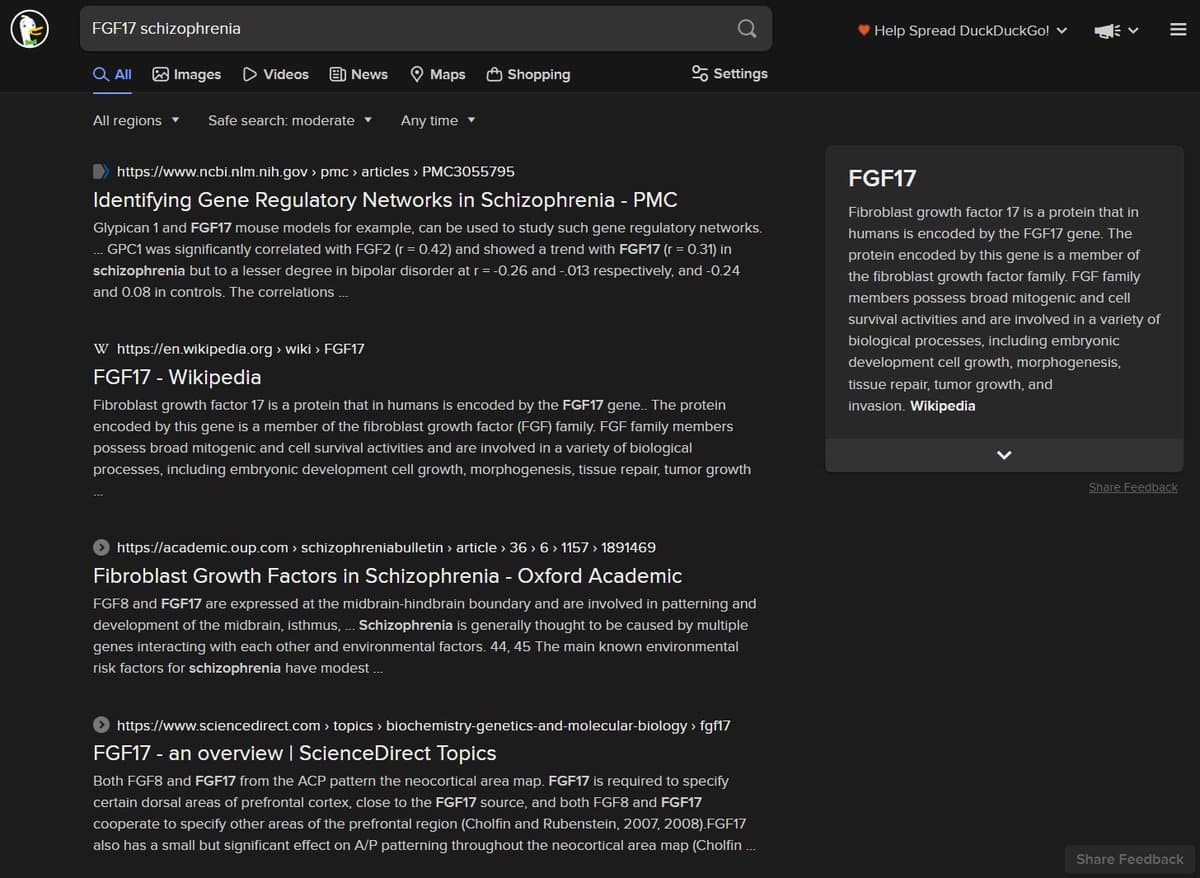Viewport: 1200px width, 878px height.
Task: Open the Settings menu
Action: (x=729, y=73)
